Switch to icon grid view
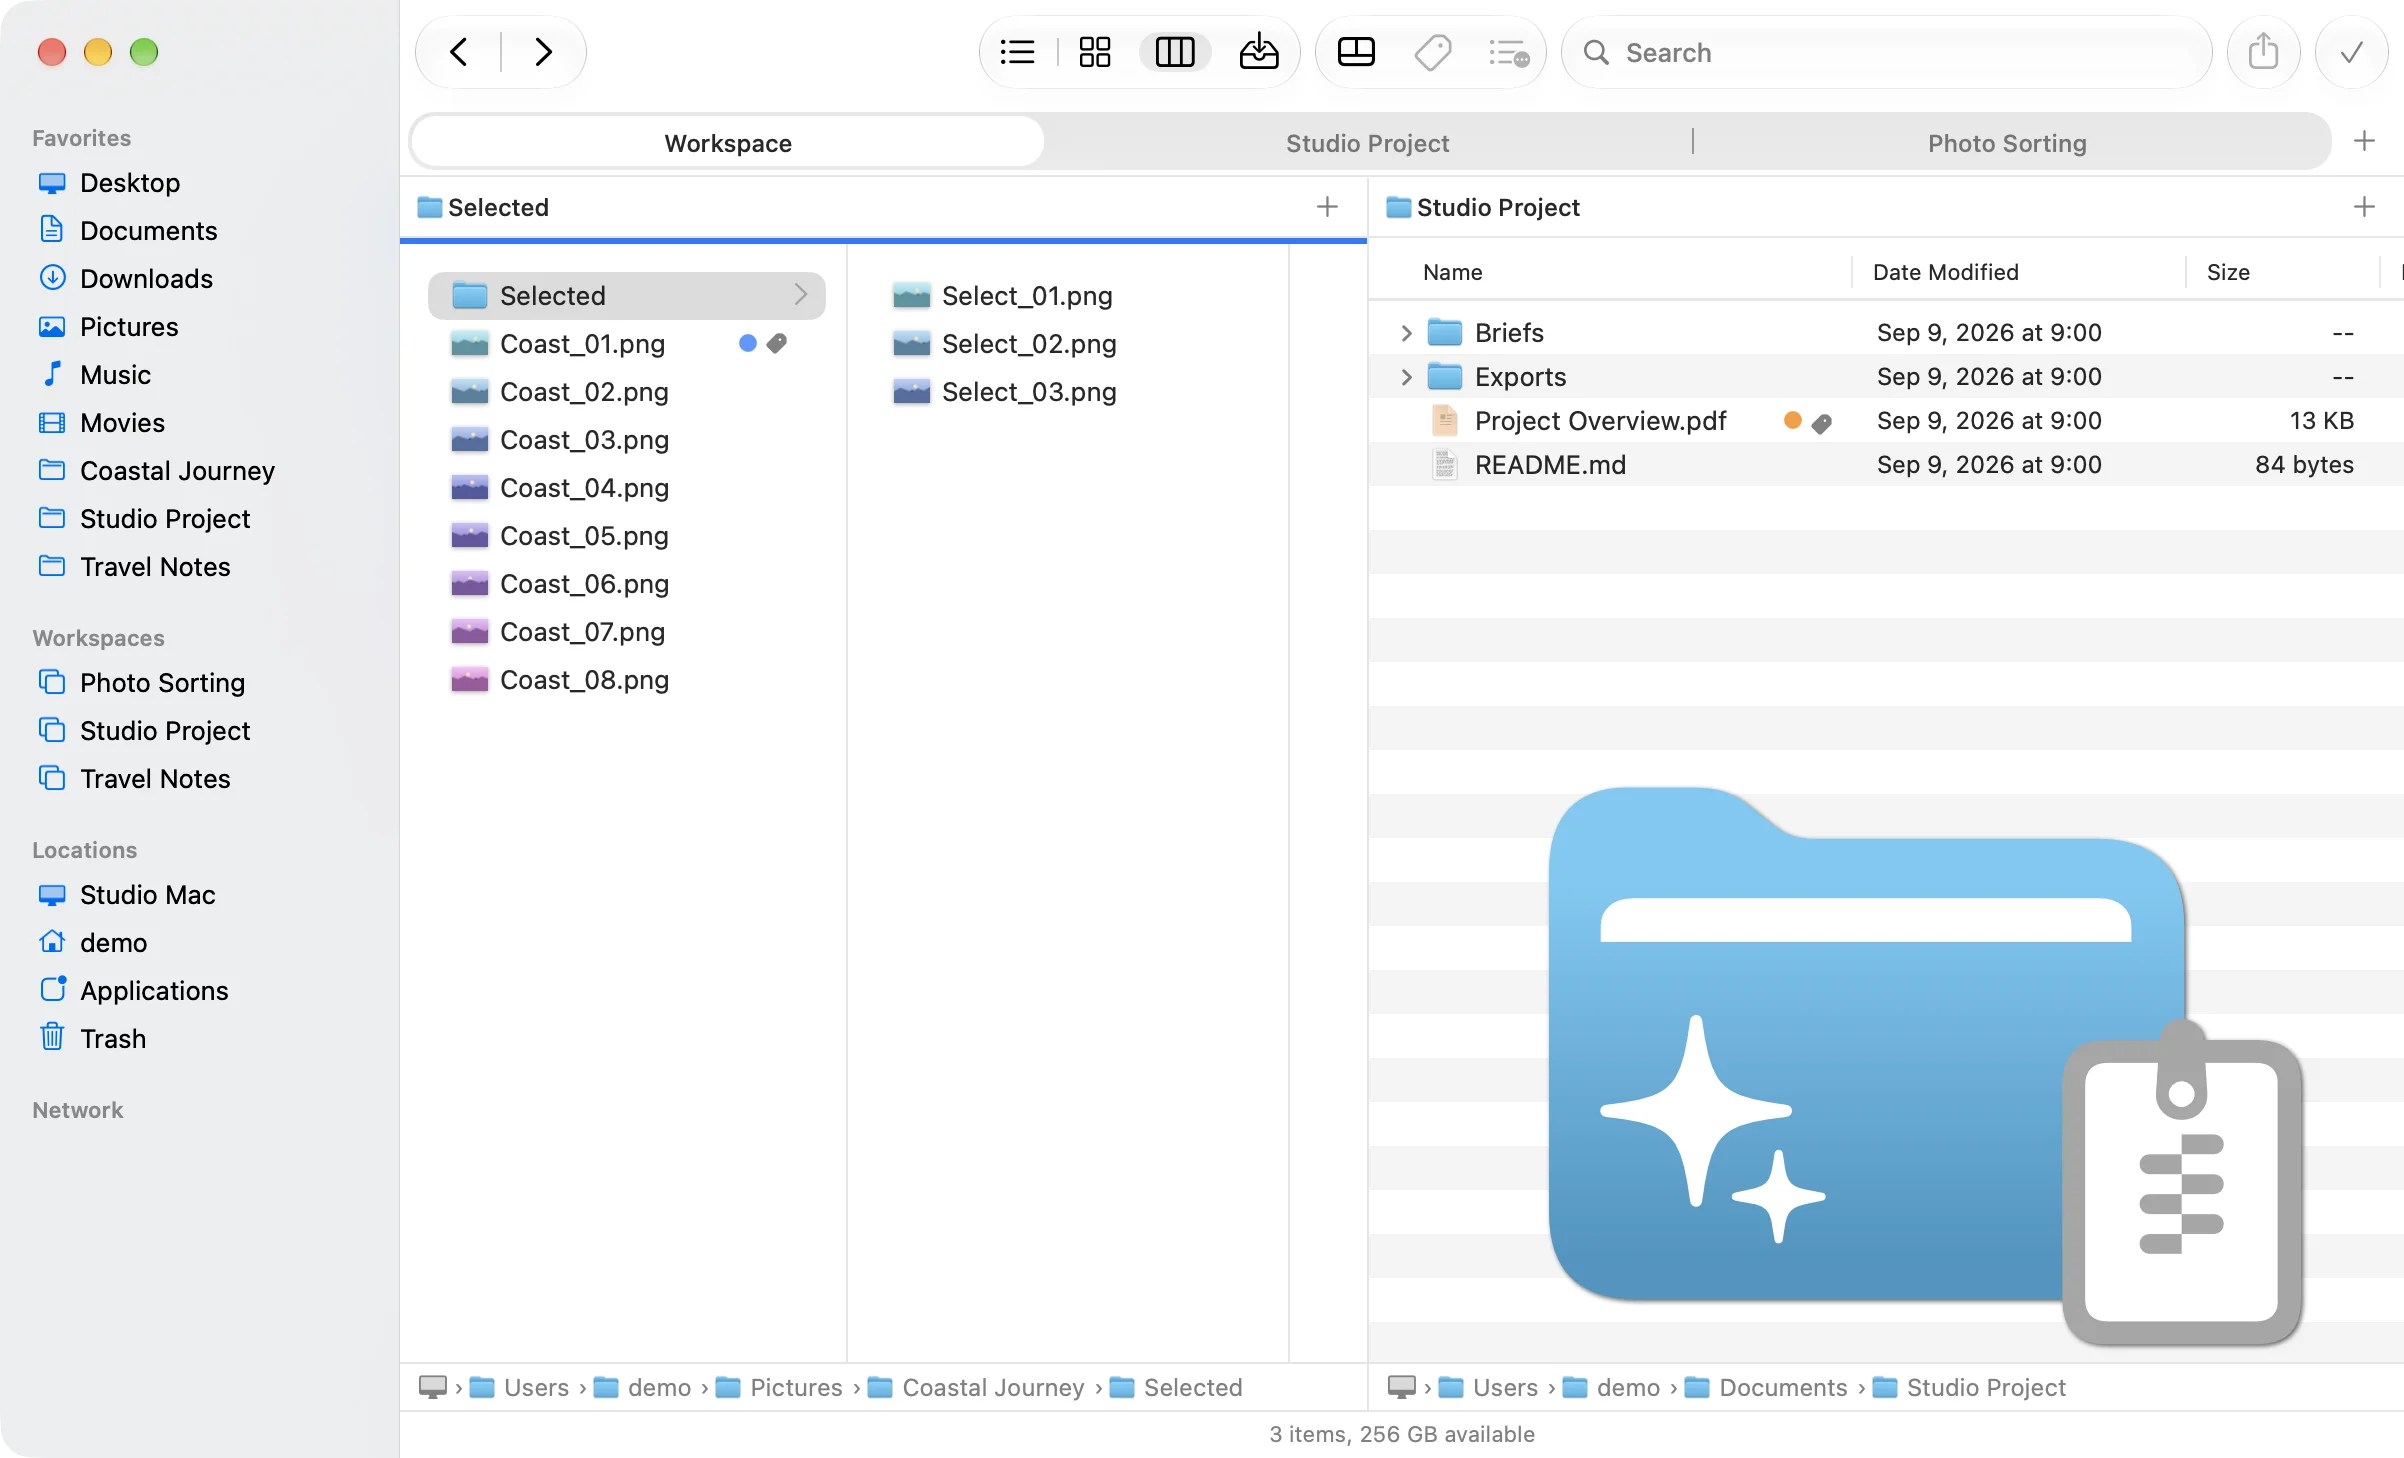 point(1095,52)
